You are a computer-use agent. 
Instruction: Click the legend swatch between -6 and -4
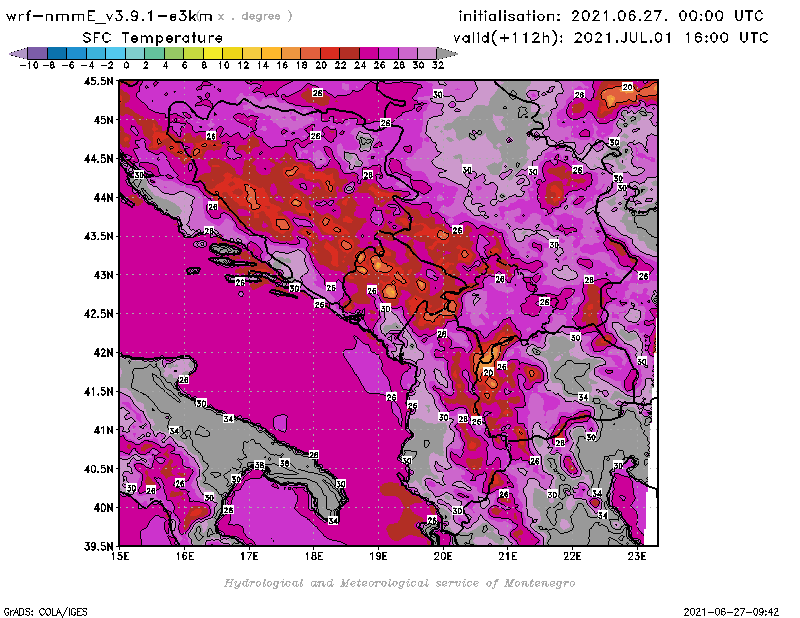coord(77,53)
